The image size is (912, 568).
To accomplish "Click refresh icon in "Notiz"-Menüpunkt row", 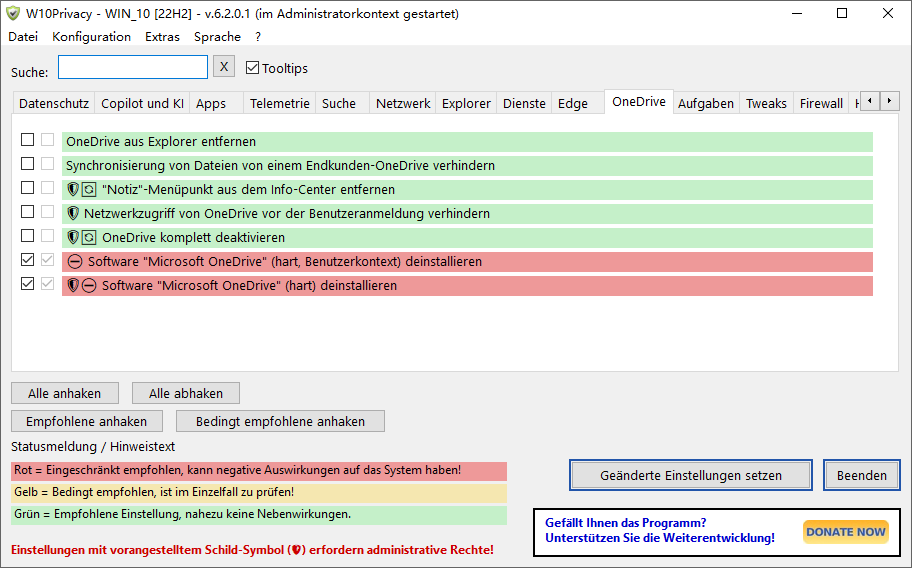I will [x=88, y=190].
